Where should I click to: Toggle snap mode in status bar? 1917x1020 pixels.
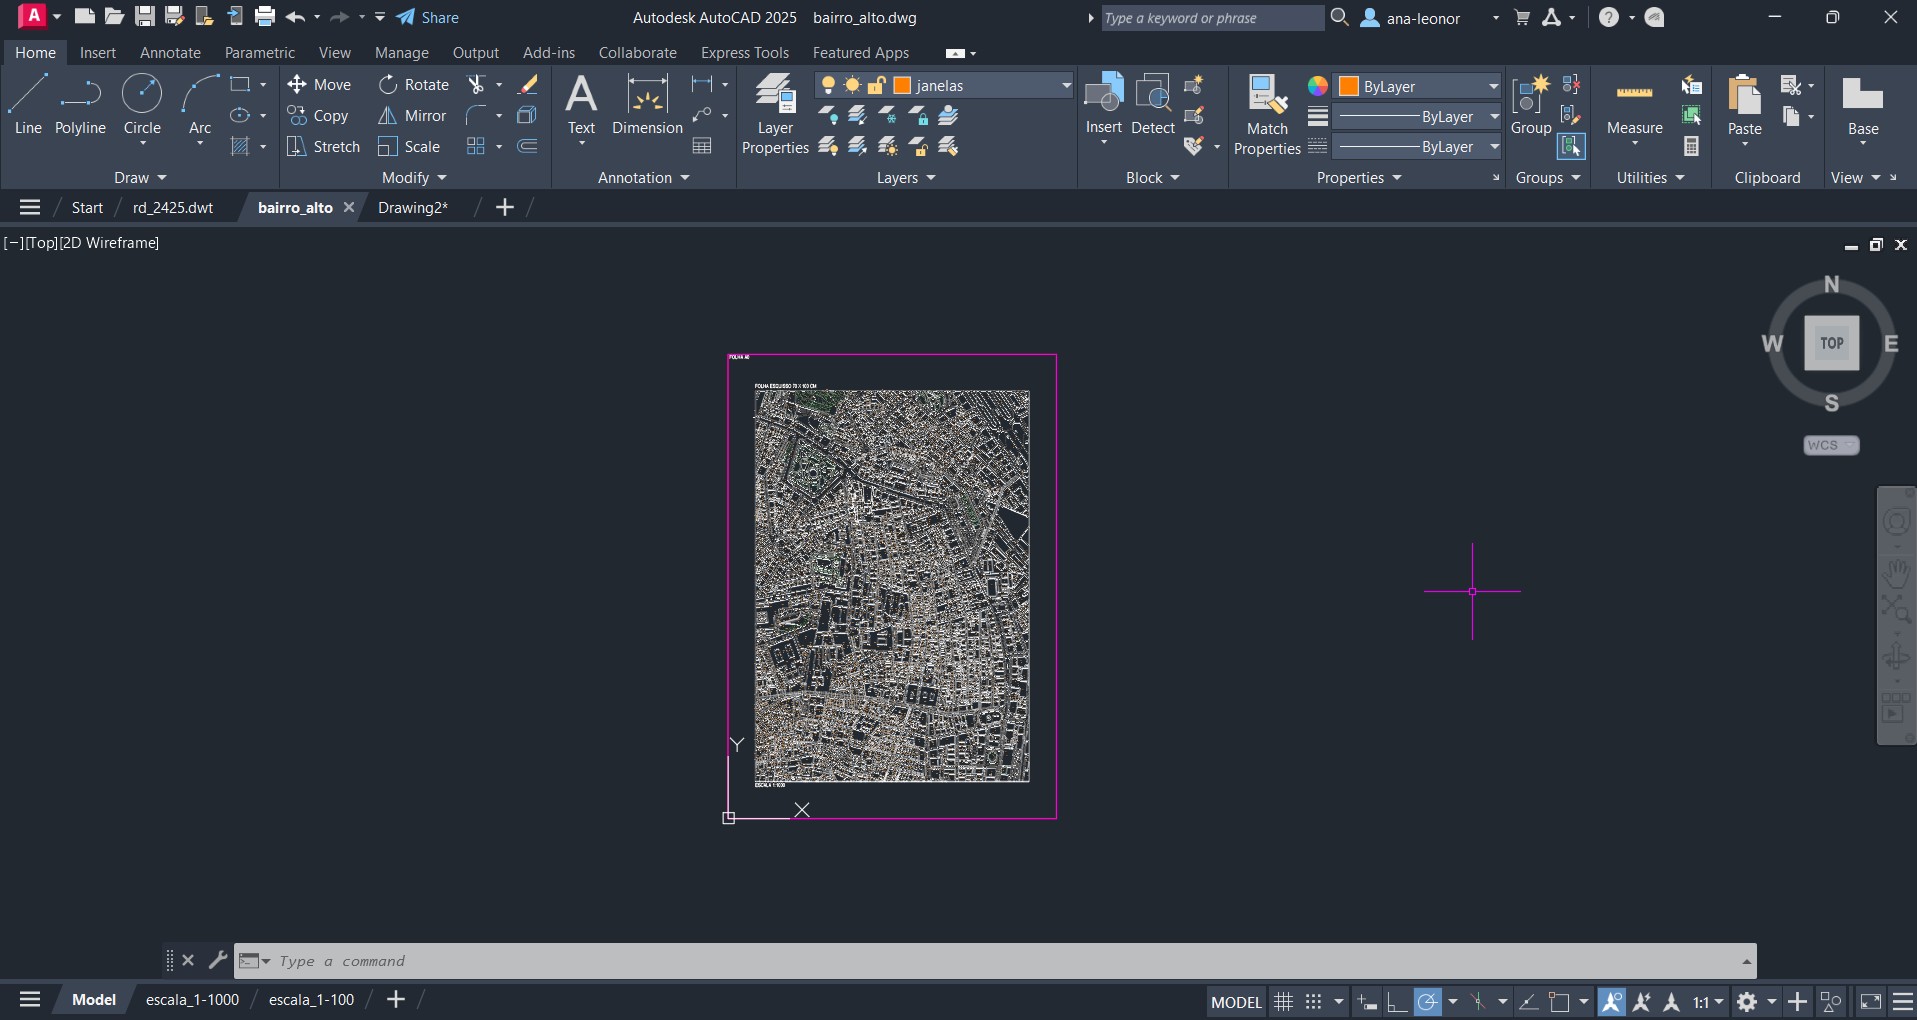pos(1314,1001)
